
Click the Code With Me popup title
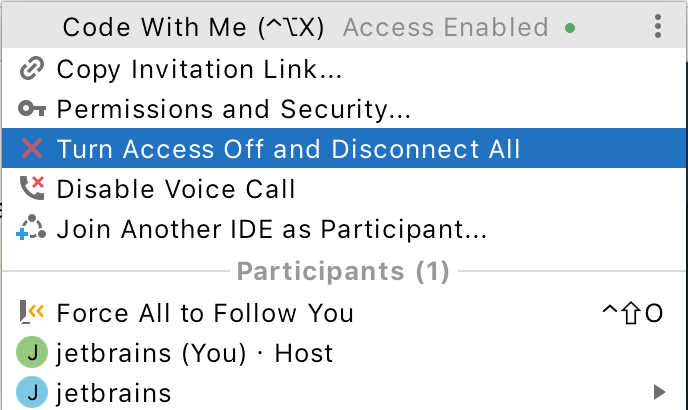pyautogui.click(x=193, y=27)
